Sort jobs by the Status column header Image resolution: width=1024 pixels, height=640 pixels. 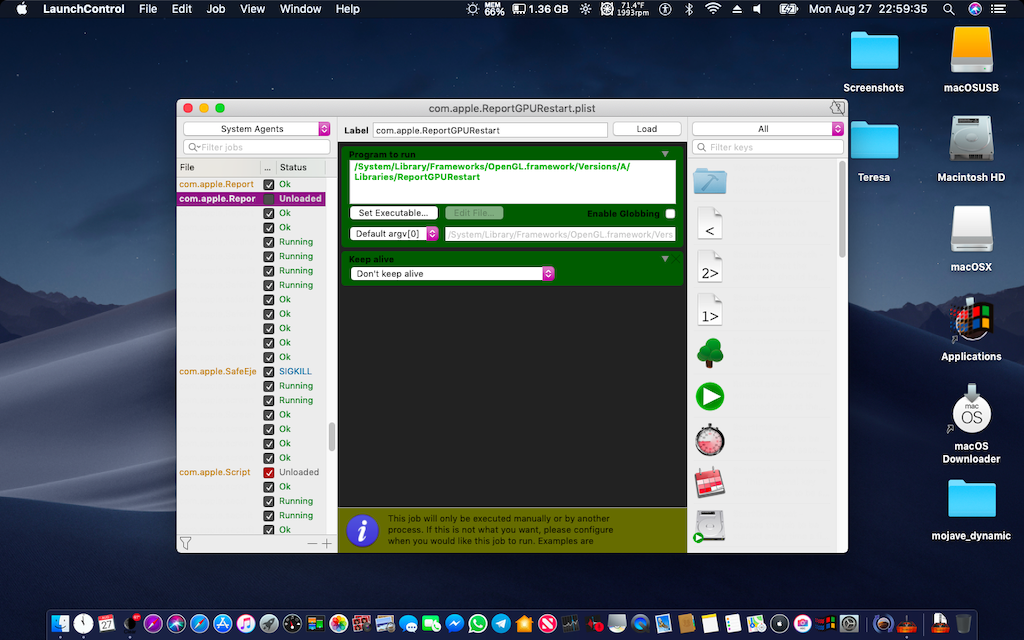(299, 167)
